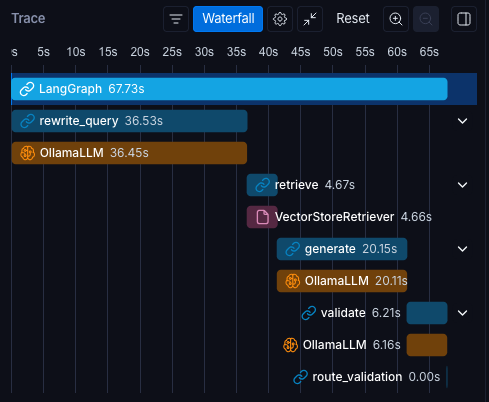Select the Waterfall view button
The image size is (489, 402).
pos(228,19)
